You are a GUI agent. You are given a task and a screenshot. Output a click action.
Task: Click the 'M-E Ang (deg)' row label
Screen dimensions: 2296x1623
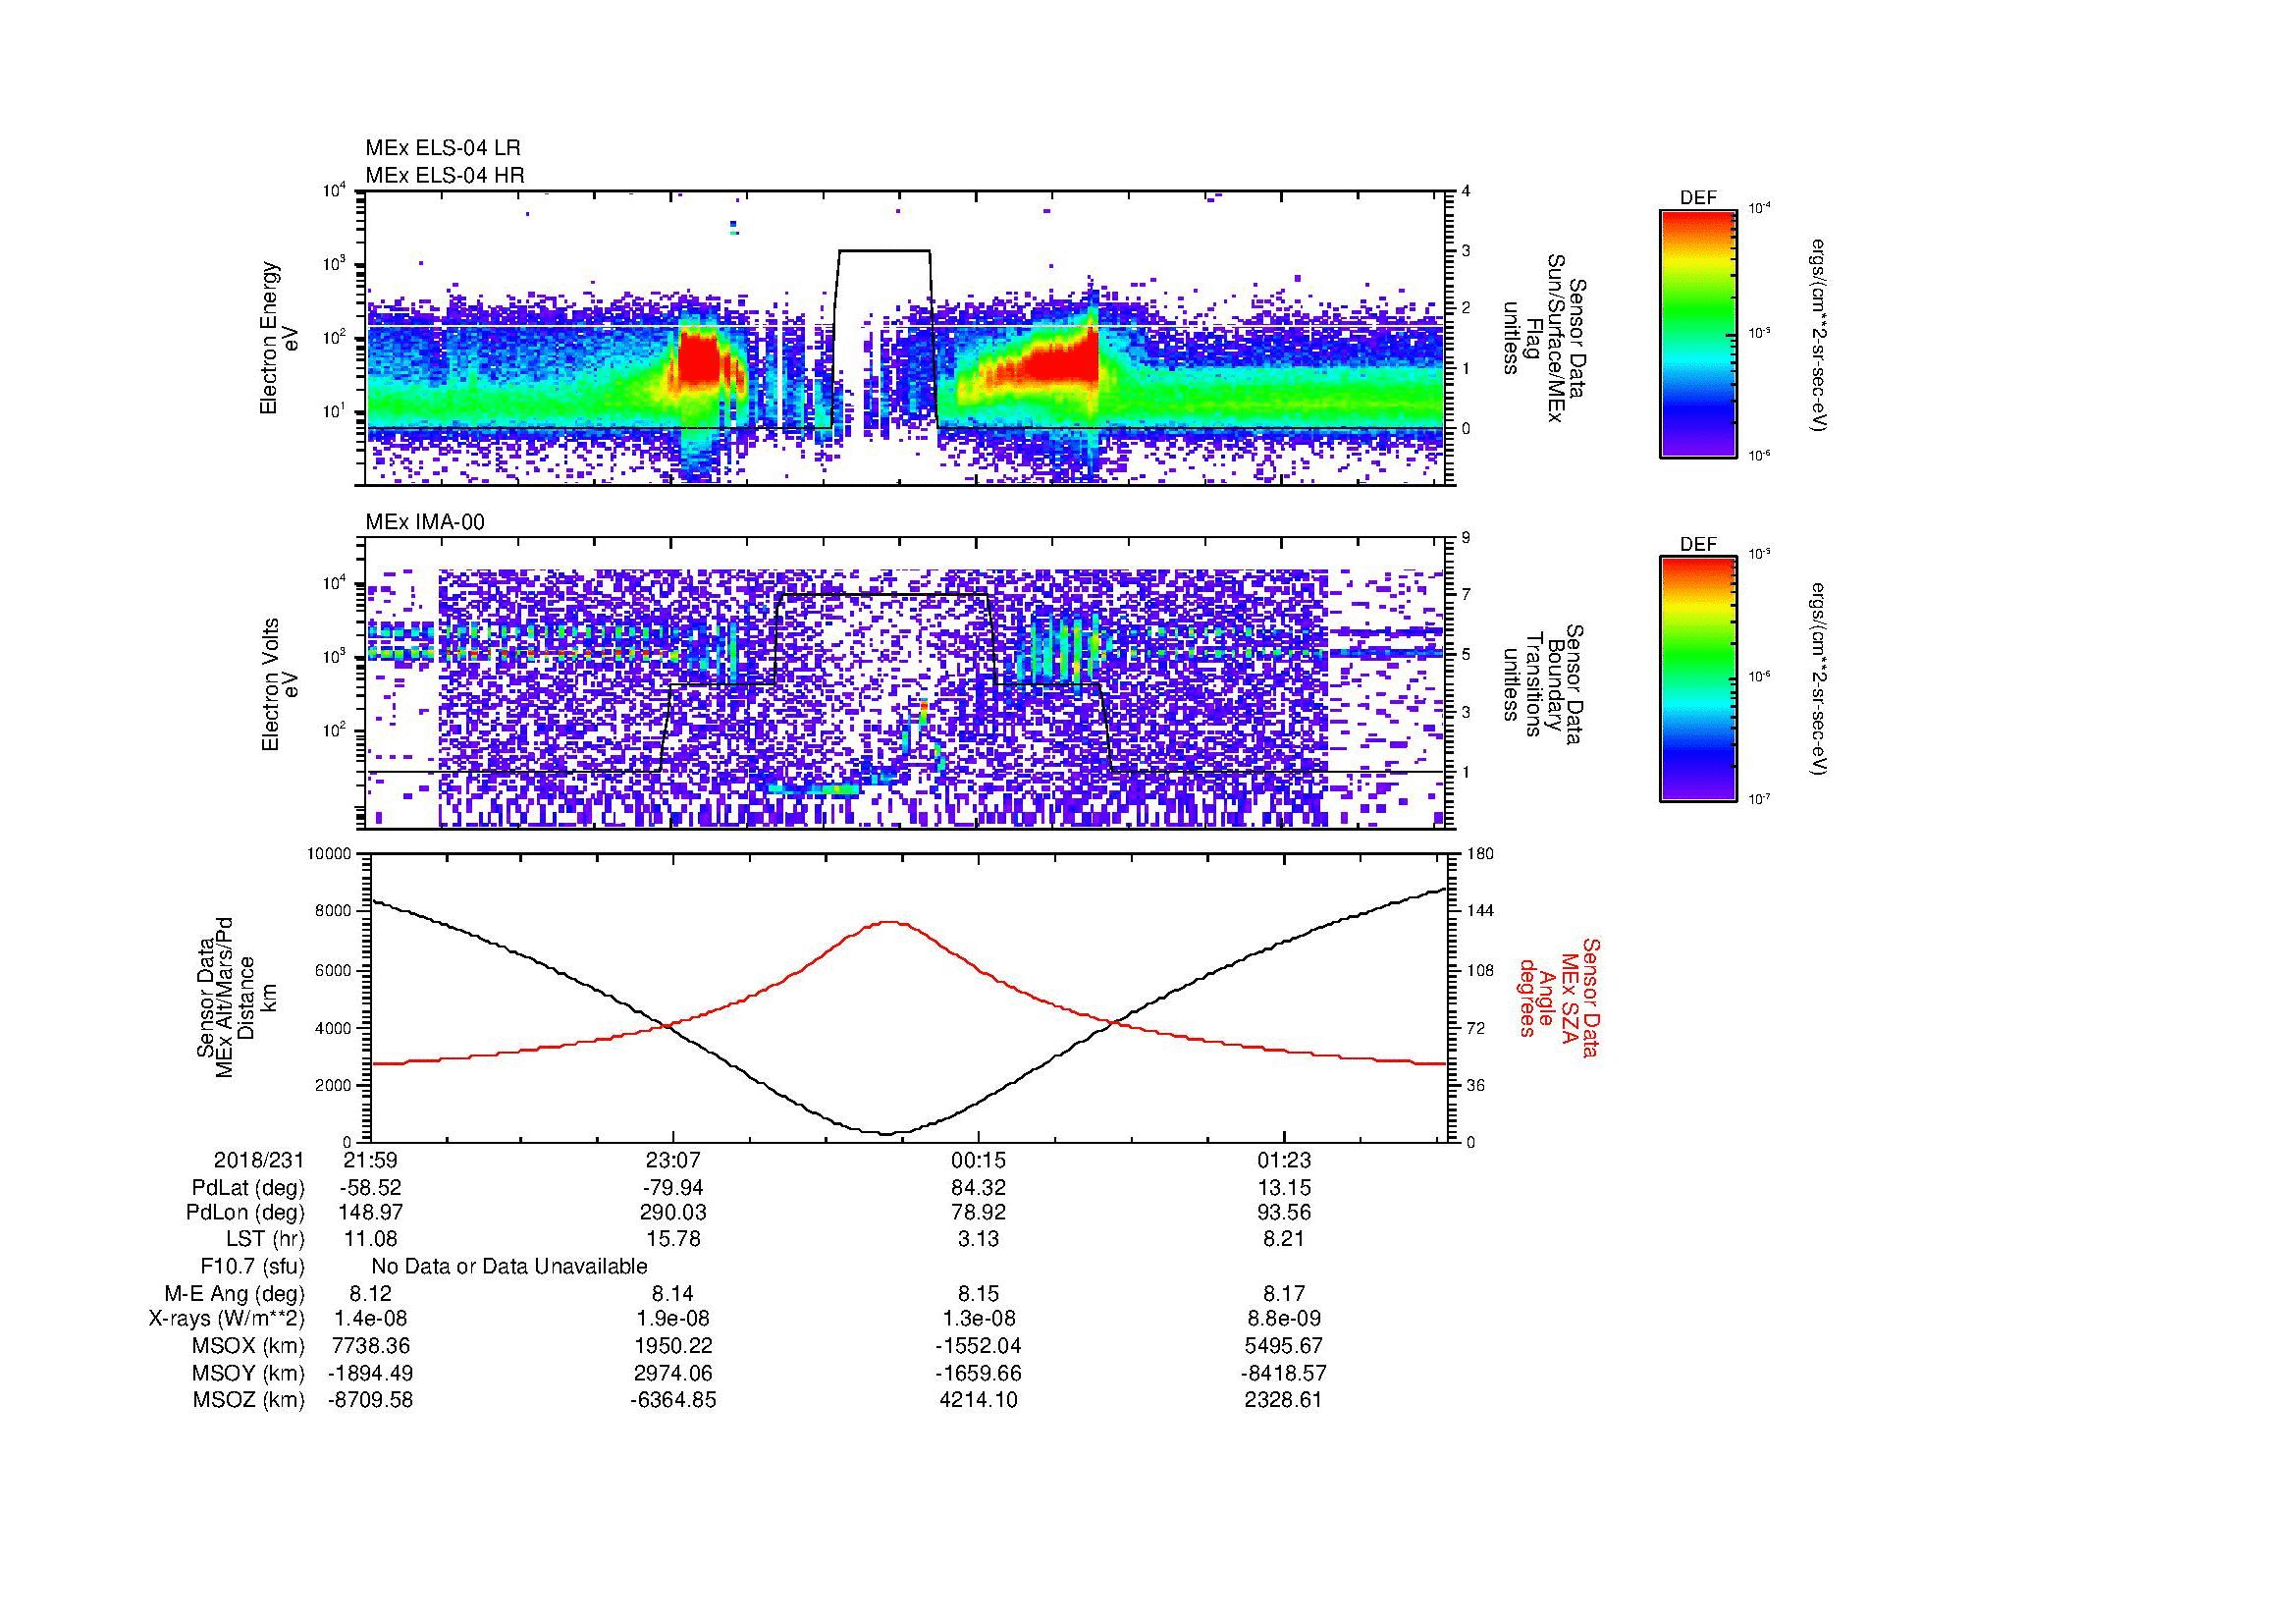click(x=234, y=1293)
